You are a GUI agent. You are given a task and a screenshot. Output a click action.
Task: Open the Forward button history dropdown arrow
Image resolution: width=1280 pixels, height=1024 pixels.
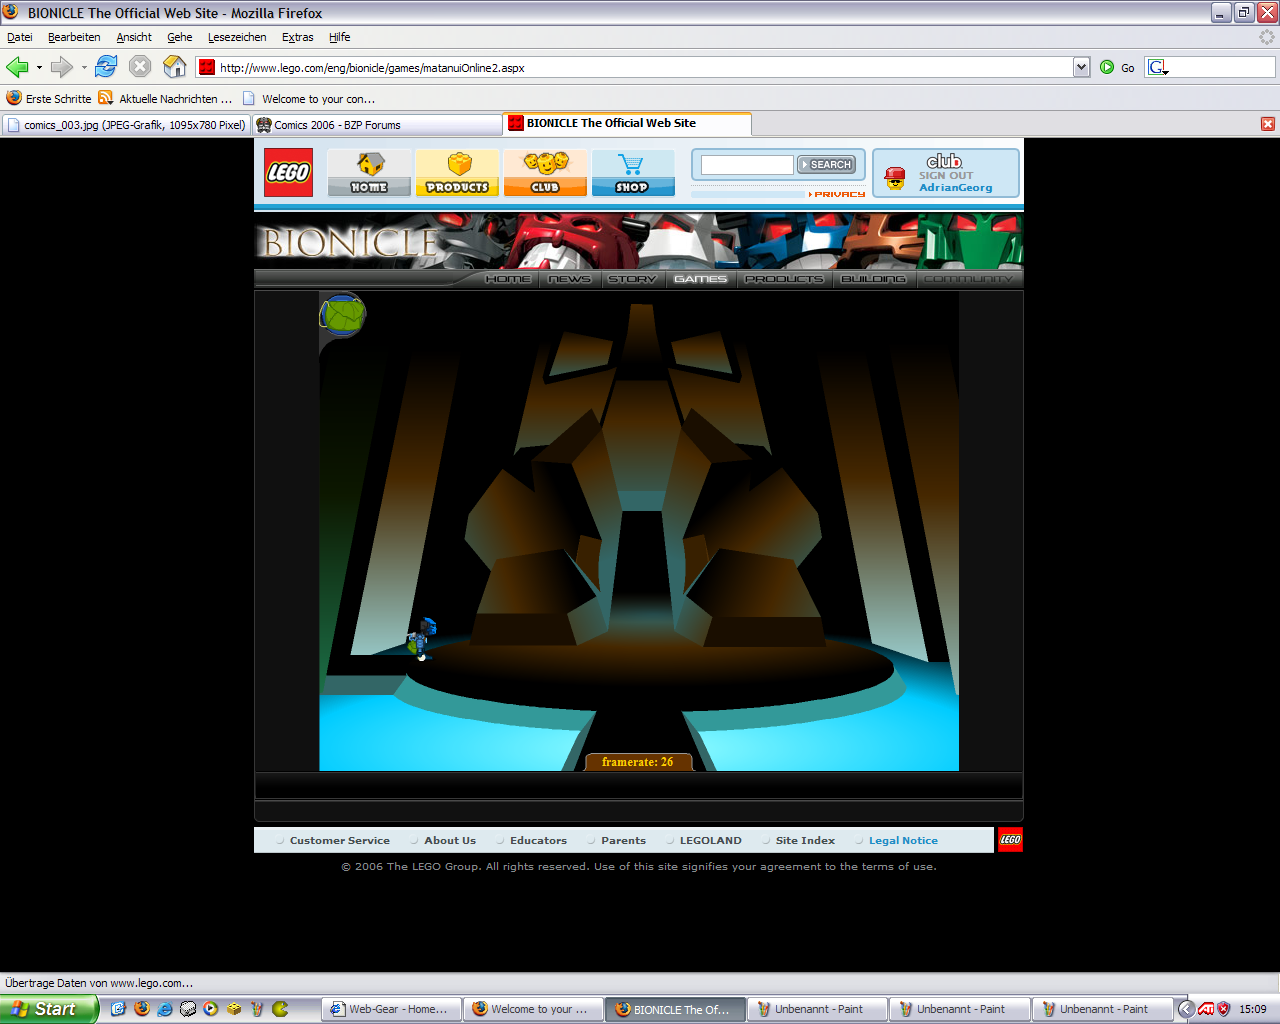84,68
